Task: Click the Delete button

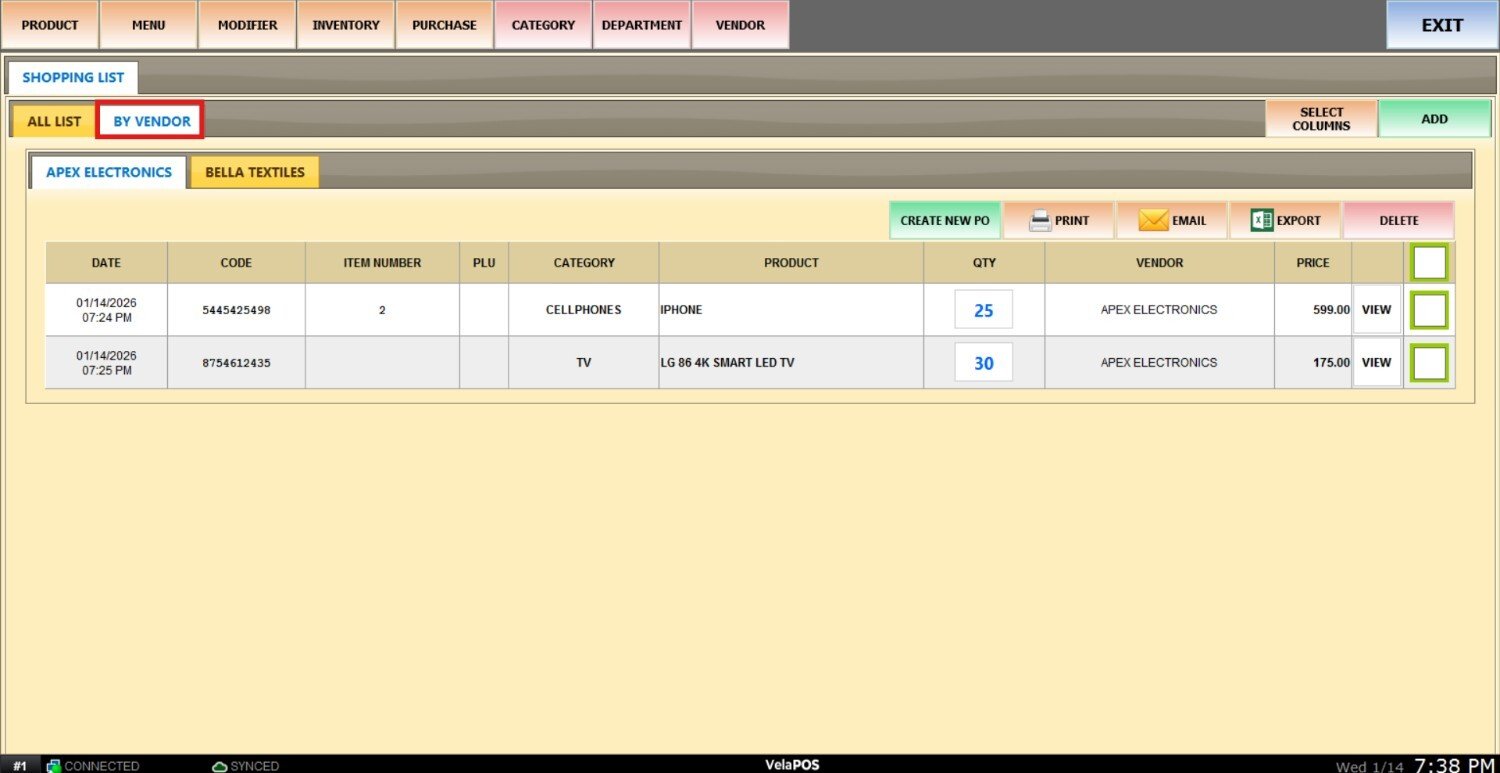Action: pos(1398,221)
